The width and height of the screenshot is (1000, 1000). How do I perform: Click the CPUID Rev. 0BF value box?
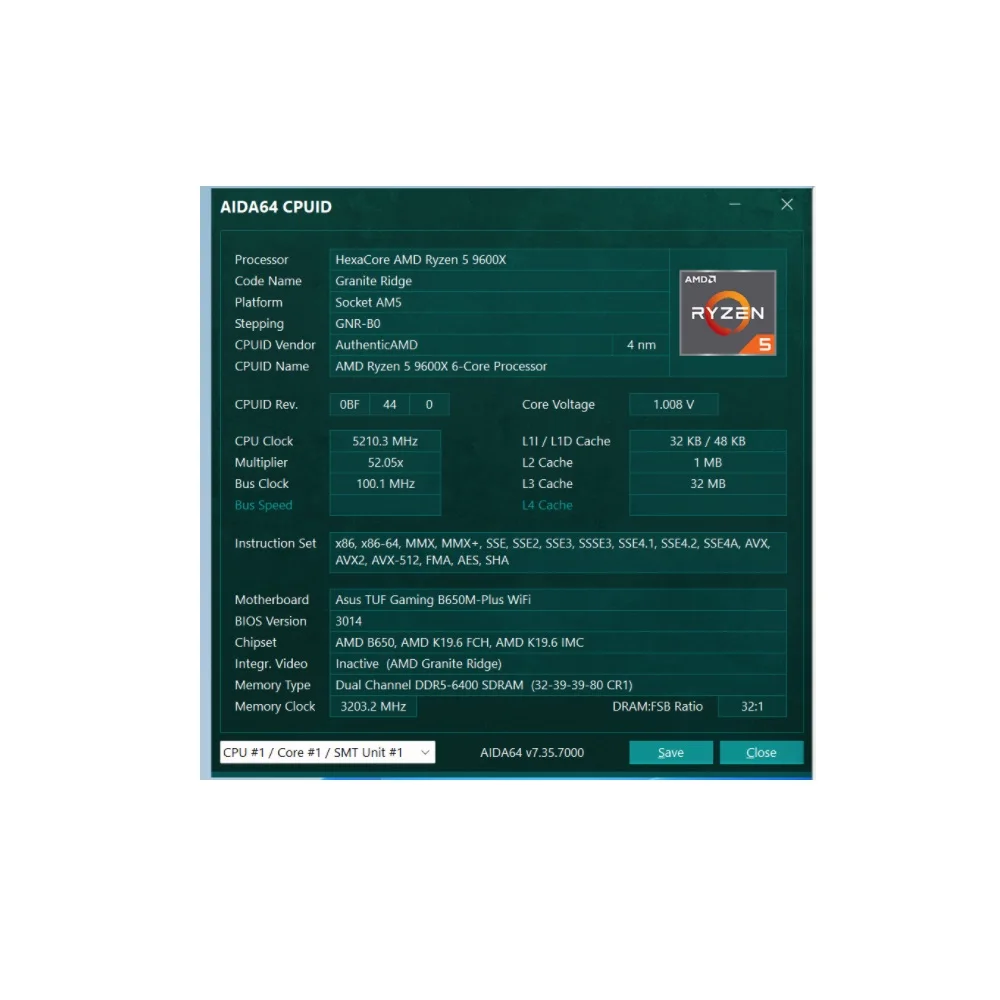point(348,404)
